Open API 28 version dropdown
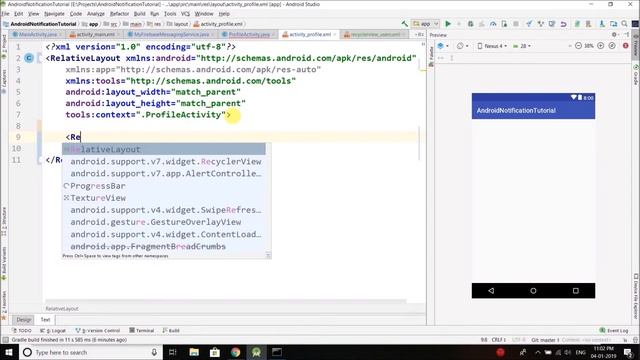This screenshot has width=640, height=360. (522, 46)
